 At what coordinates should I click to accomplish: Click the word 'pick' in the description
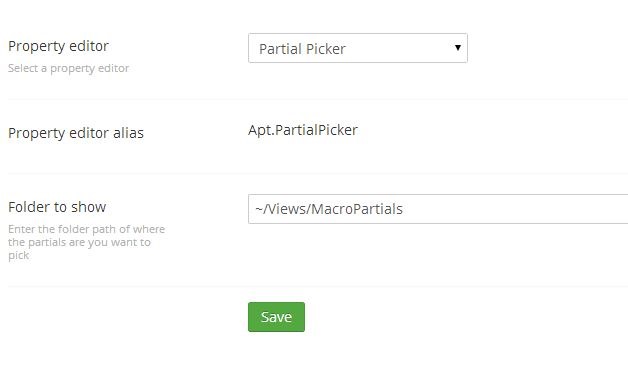point(18,256)
